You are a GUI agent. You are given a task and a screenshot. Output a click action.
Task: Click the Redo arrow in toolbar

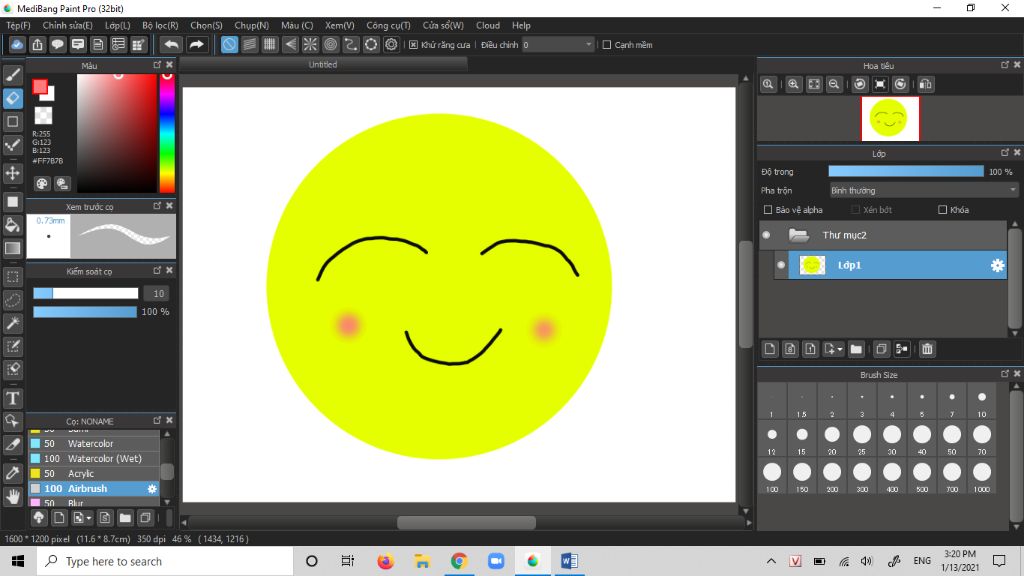[x=196, y=44]
